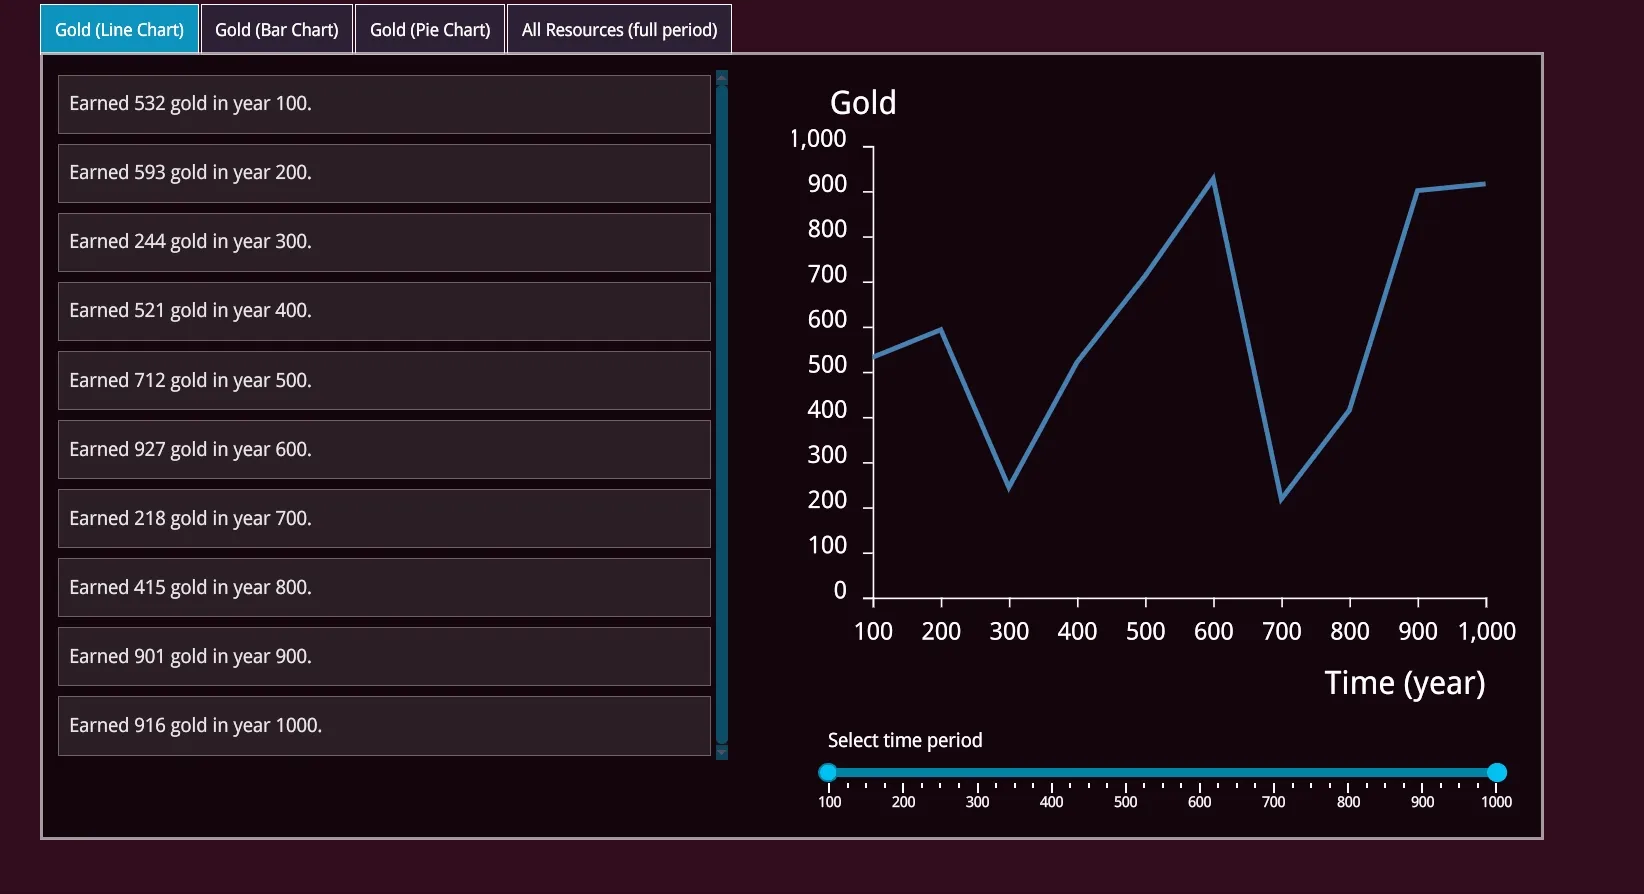
Task: Click the Gold (Line Chart) tab
Action: coord(119,30)
